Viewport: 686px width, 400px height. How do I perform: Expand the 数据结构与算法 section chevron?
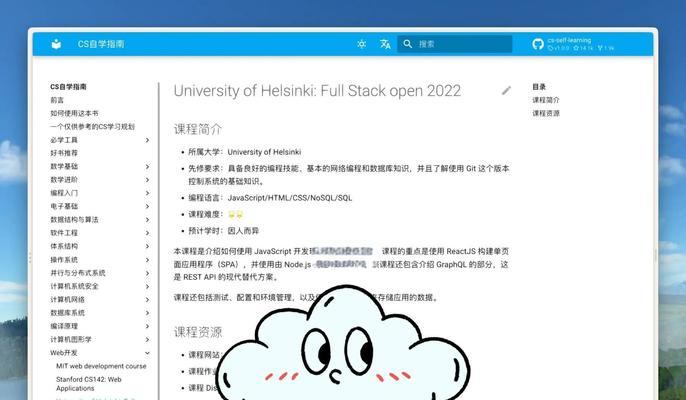coord(147,220)
